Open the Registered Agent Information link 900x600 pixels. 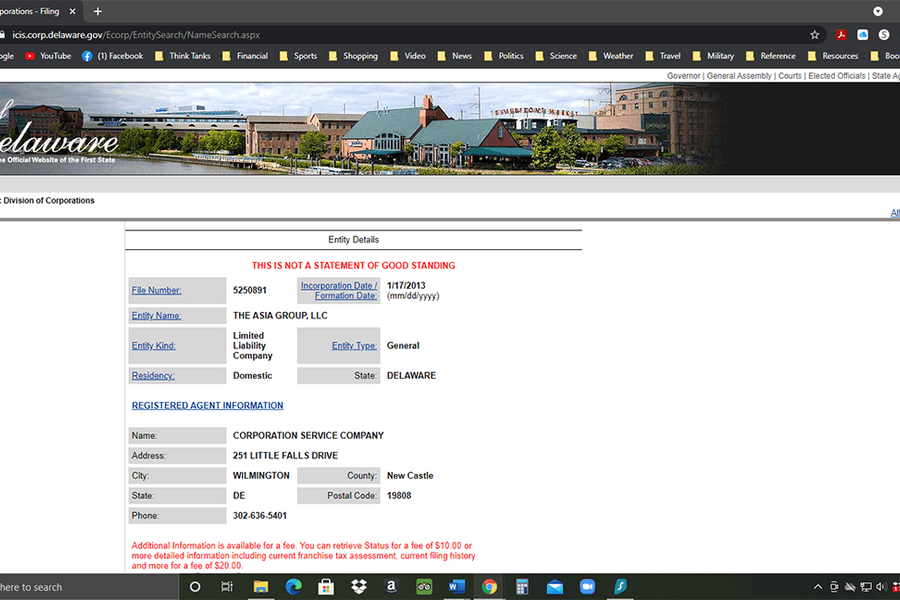207,406
